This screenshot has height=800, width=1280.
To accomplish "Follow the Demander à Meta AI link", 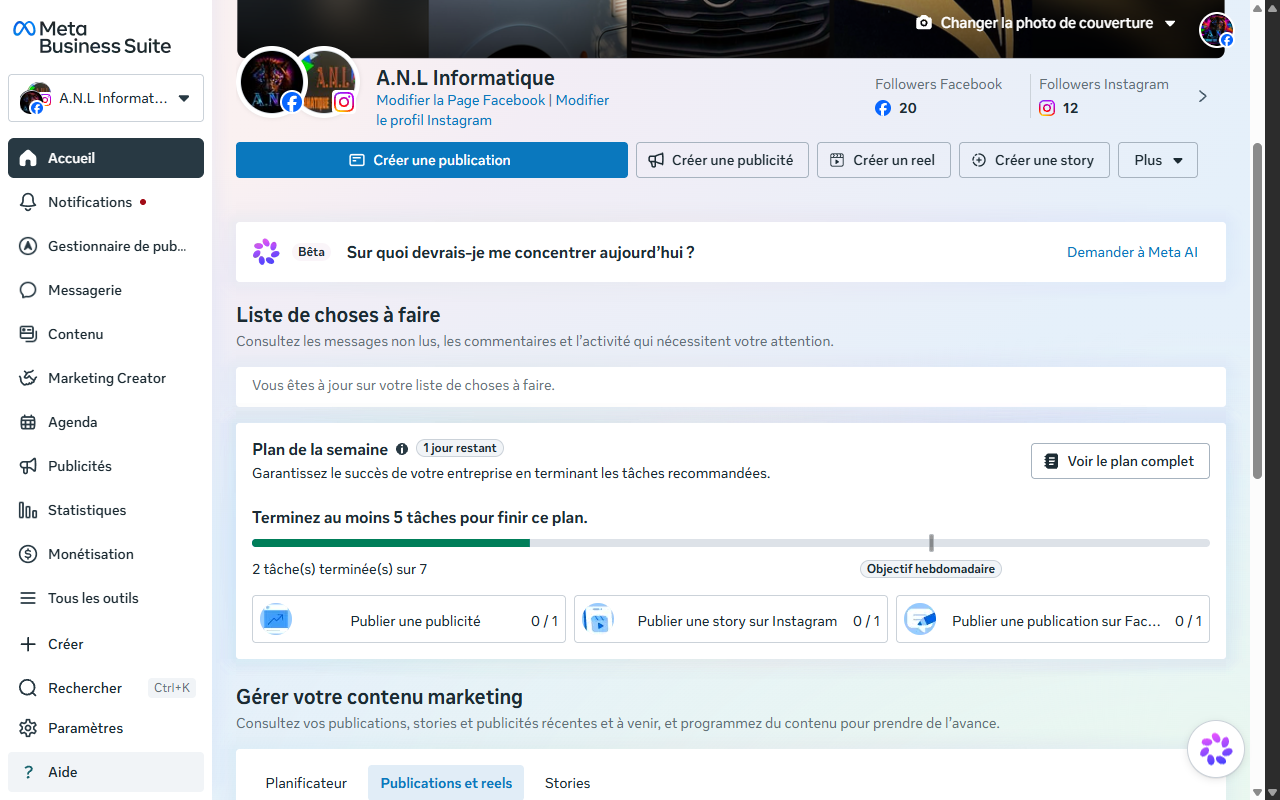I will click(x=1132, y=252).
